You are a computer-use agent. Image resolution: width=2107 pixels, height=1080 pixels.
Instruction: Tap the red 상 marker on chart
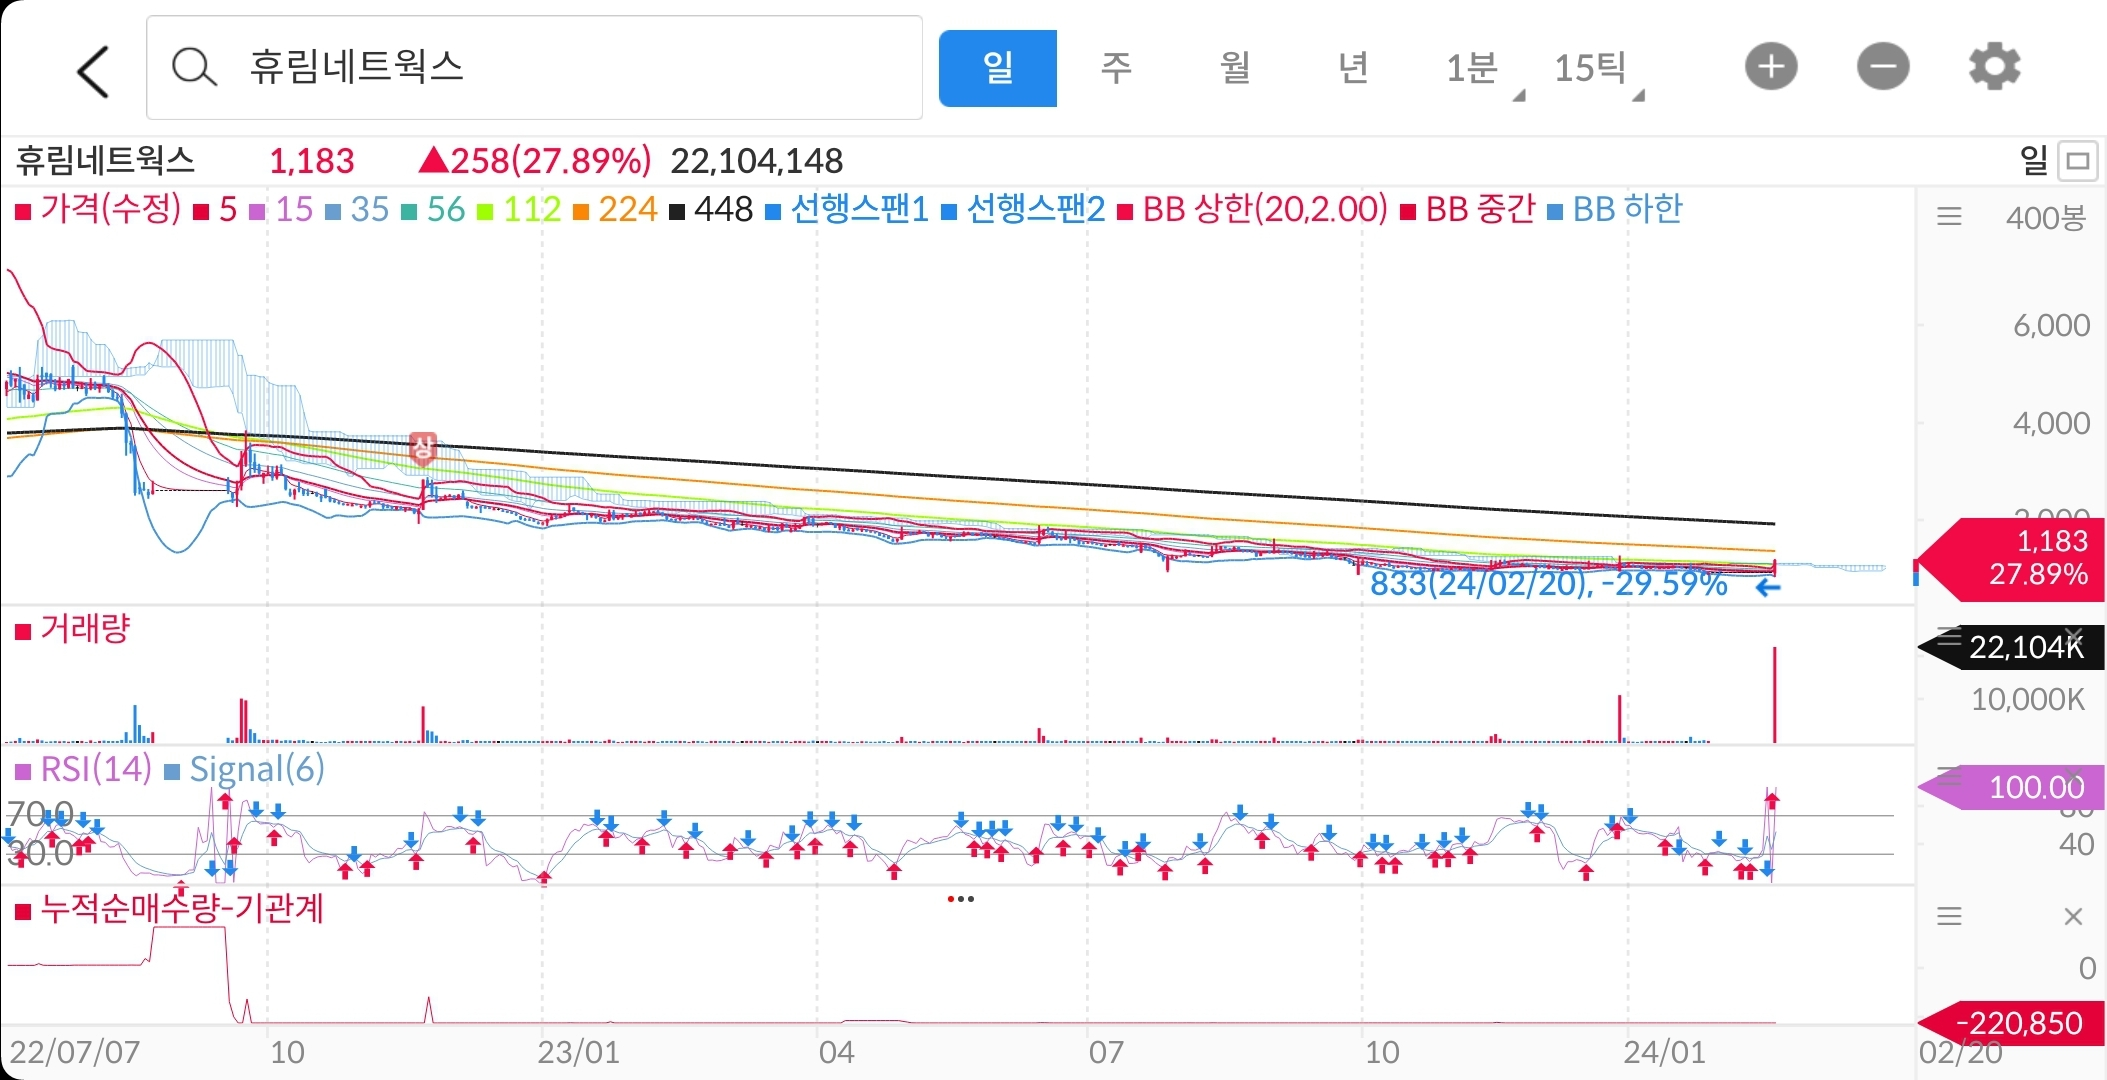[x=423, y=448]
